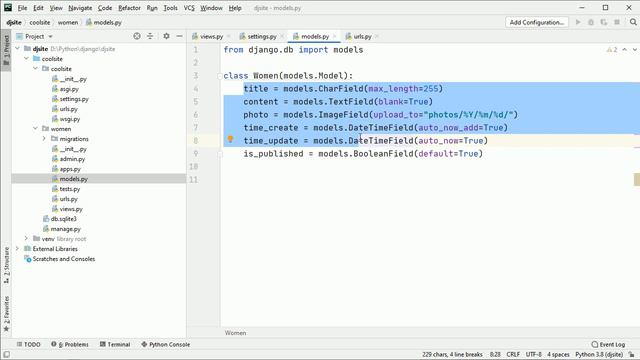Image resolution: width=640 pixels, height=360 pixels.
Task: Click CRLF line separator in status bar
Action: [513, 355]
